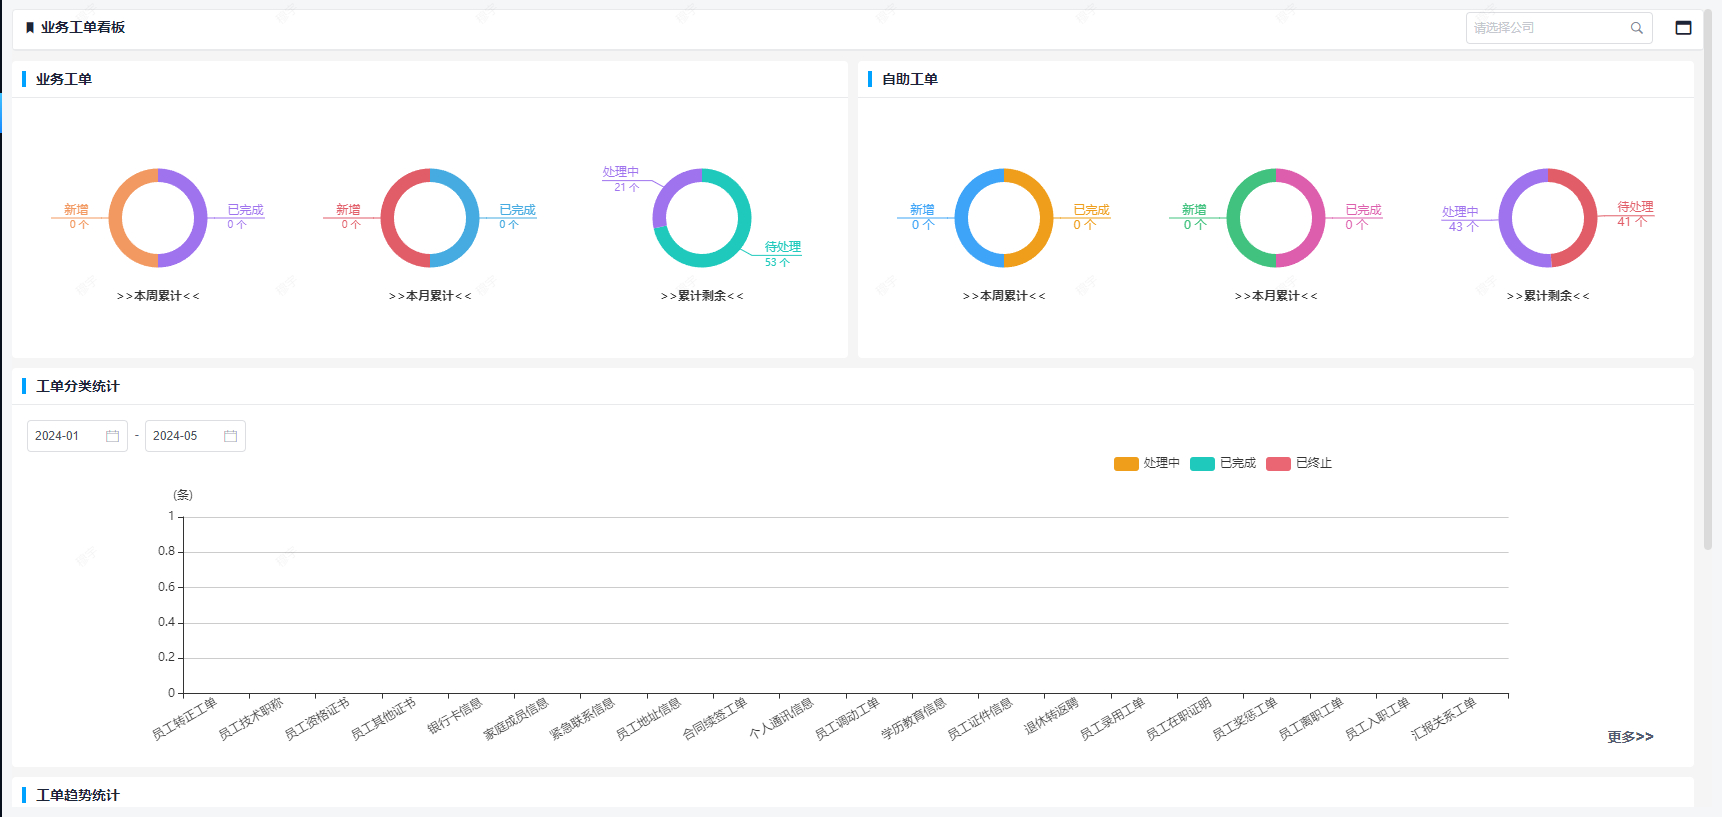Click the 员工技术职称 axis label
This screenshot has height=817, width=1722.
[251, 719]
